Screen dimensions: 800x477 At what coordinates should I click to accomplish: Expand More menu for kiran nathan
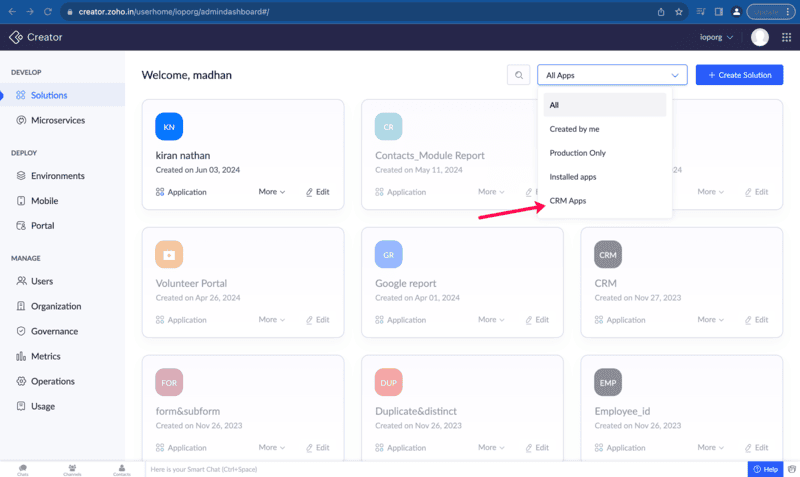272,192
